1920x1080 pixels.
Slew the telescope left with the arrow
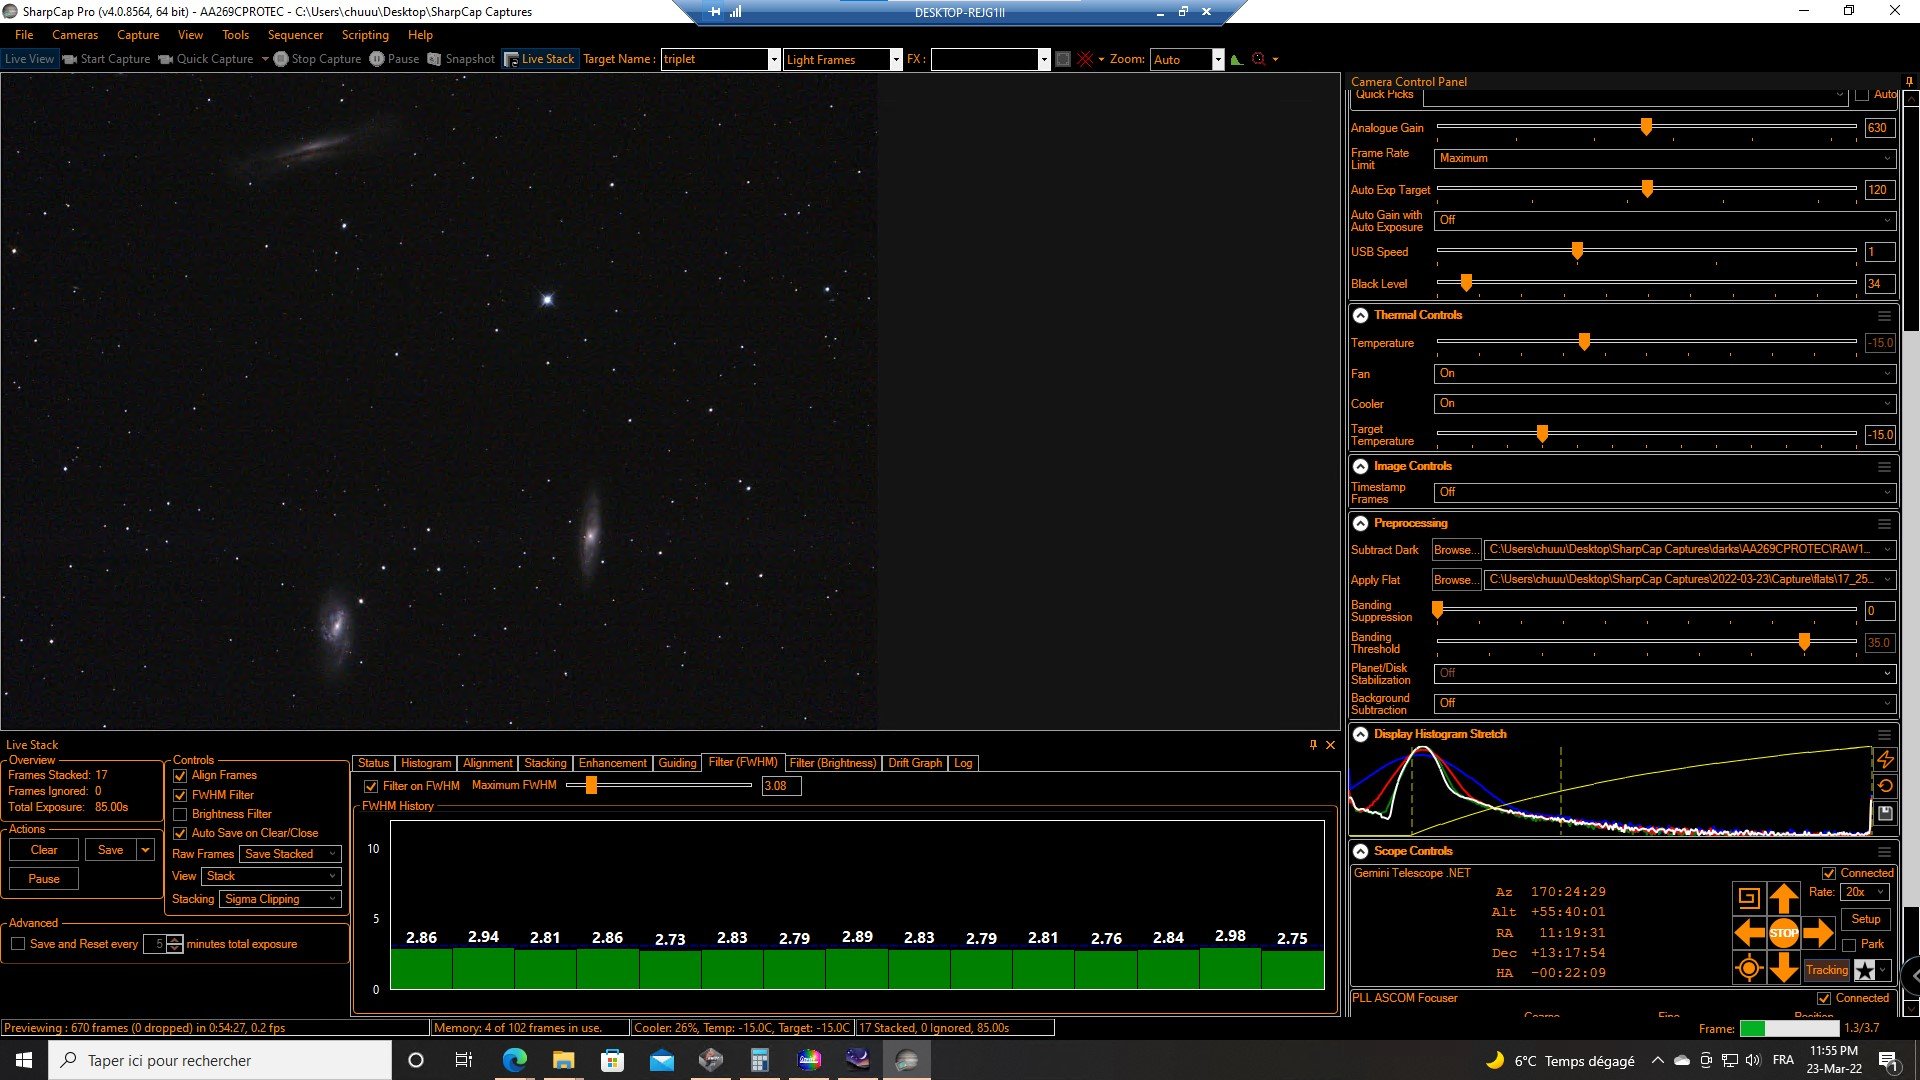coord(1749,933)
